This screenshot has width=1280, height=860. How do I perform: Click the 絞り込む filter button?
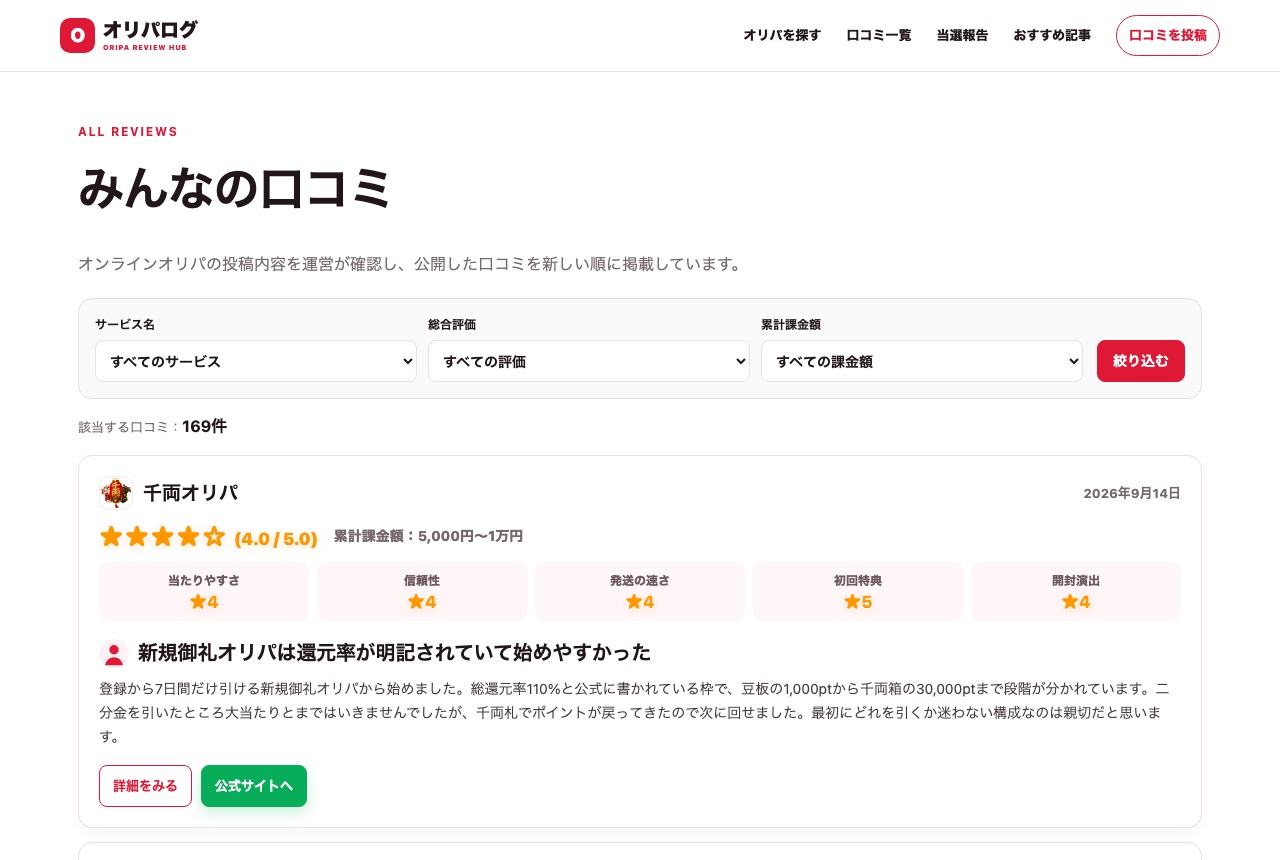coord(1141,361)
